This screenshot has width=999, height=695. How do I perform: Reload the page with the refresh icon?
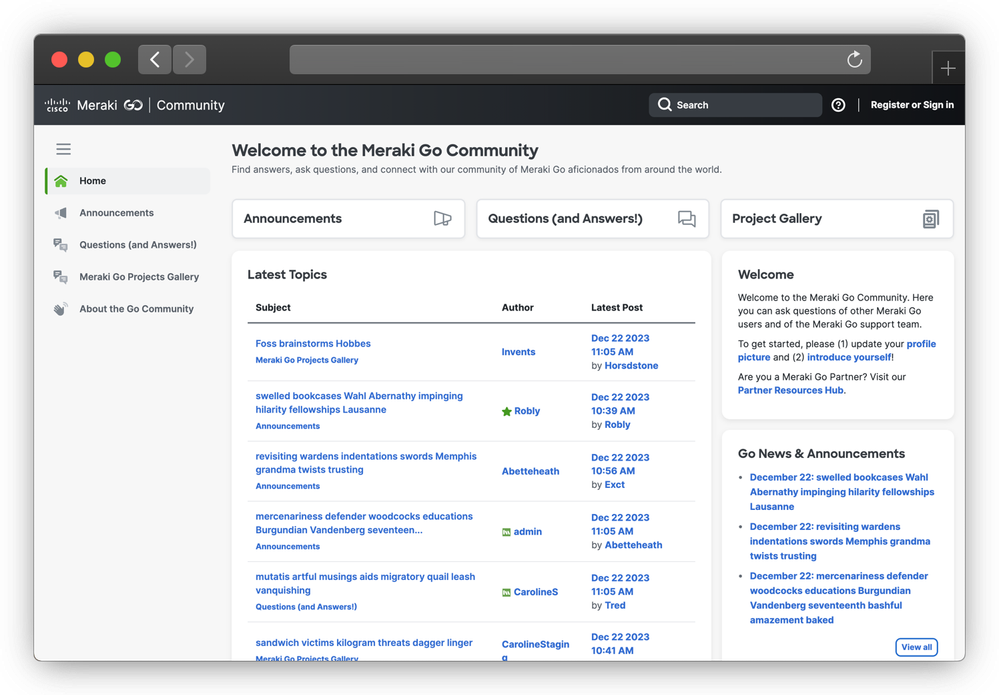pyautogui.click(x=854, y=59)
